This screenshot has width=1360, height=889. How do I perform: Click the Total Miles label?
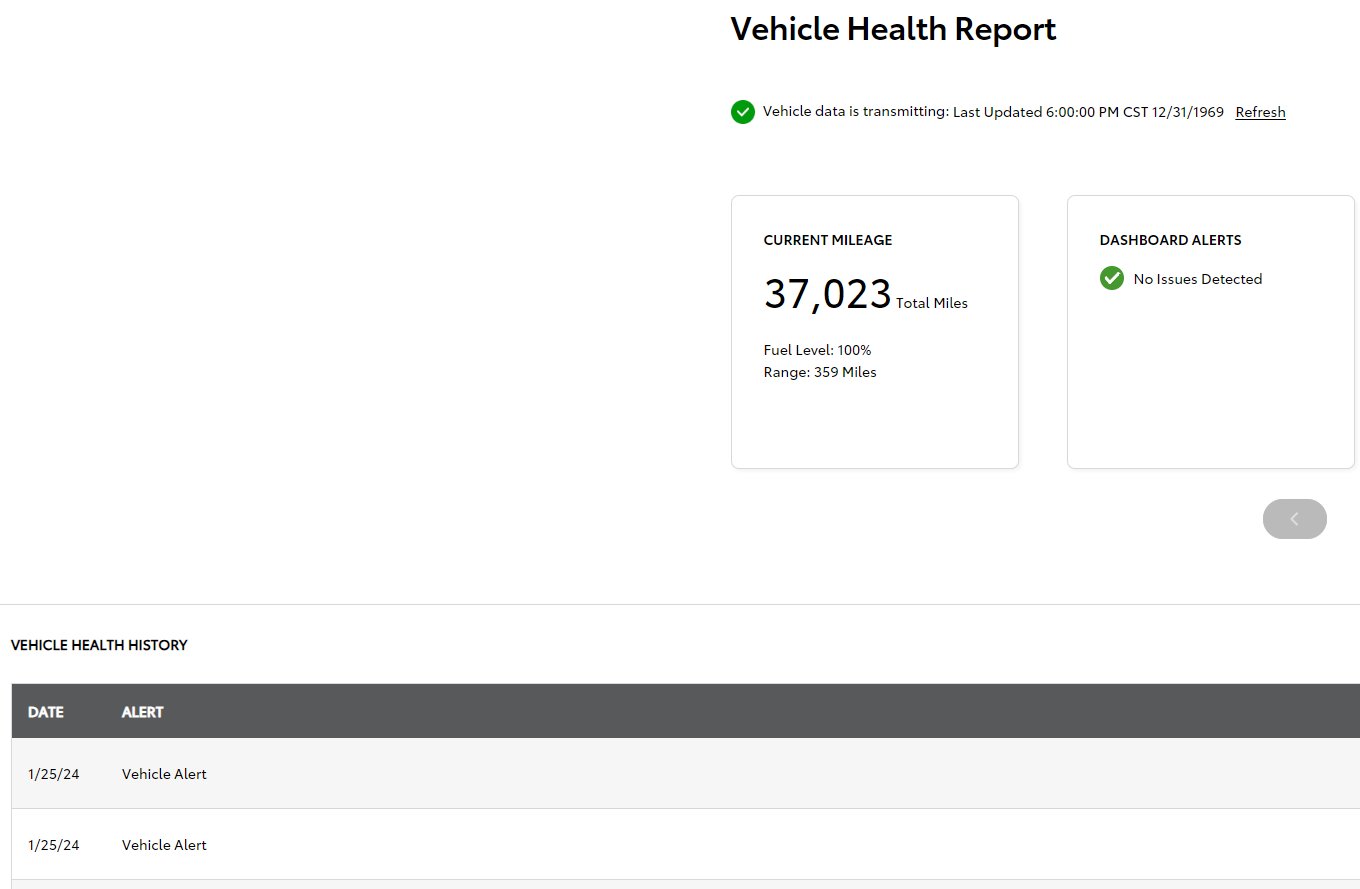pos(932,303)
